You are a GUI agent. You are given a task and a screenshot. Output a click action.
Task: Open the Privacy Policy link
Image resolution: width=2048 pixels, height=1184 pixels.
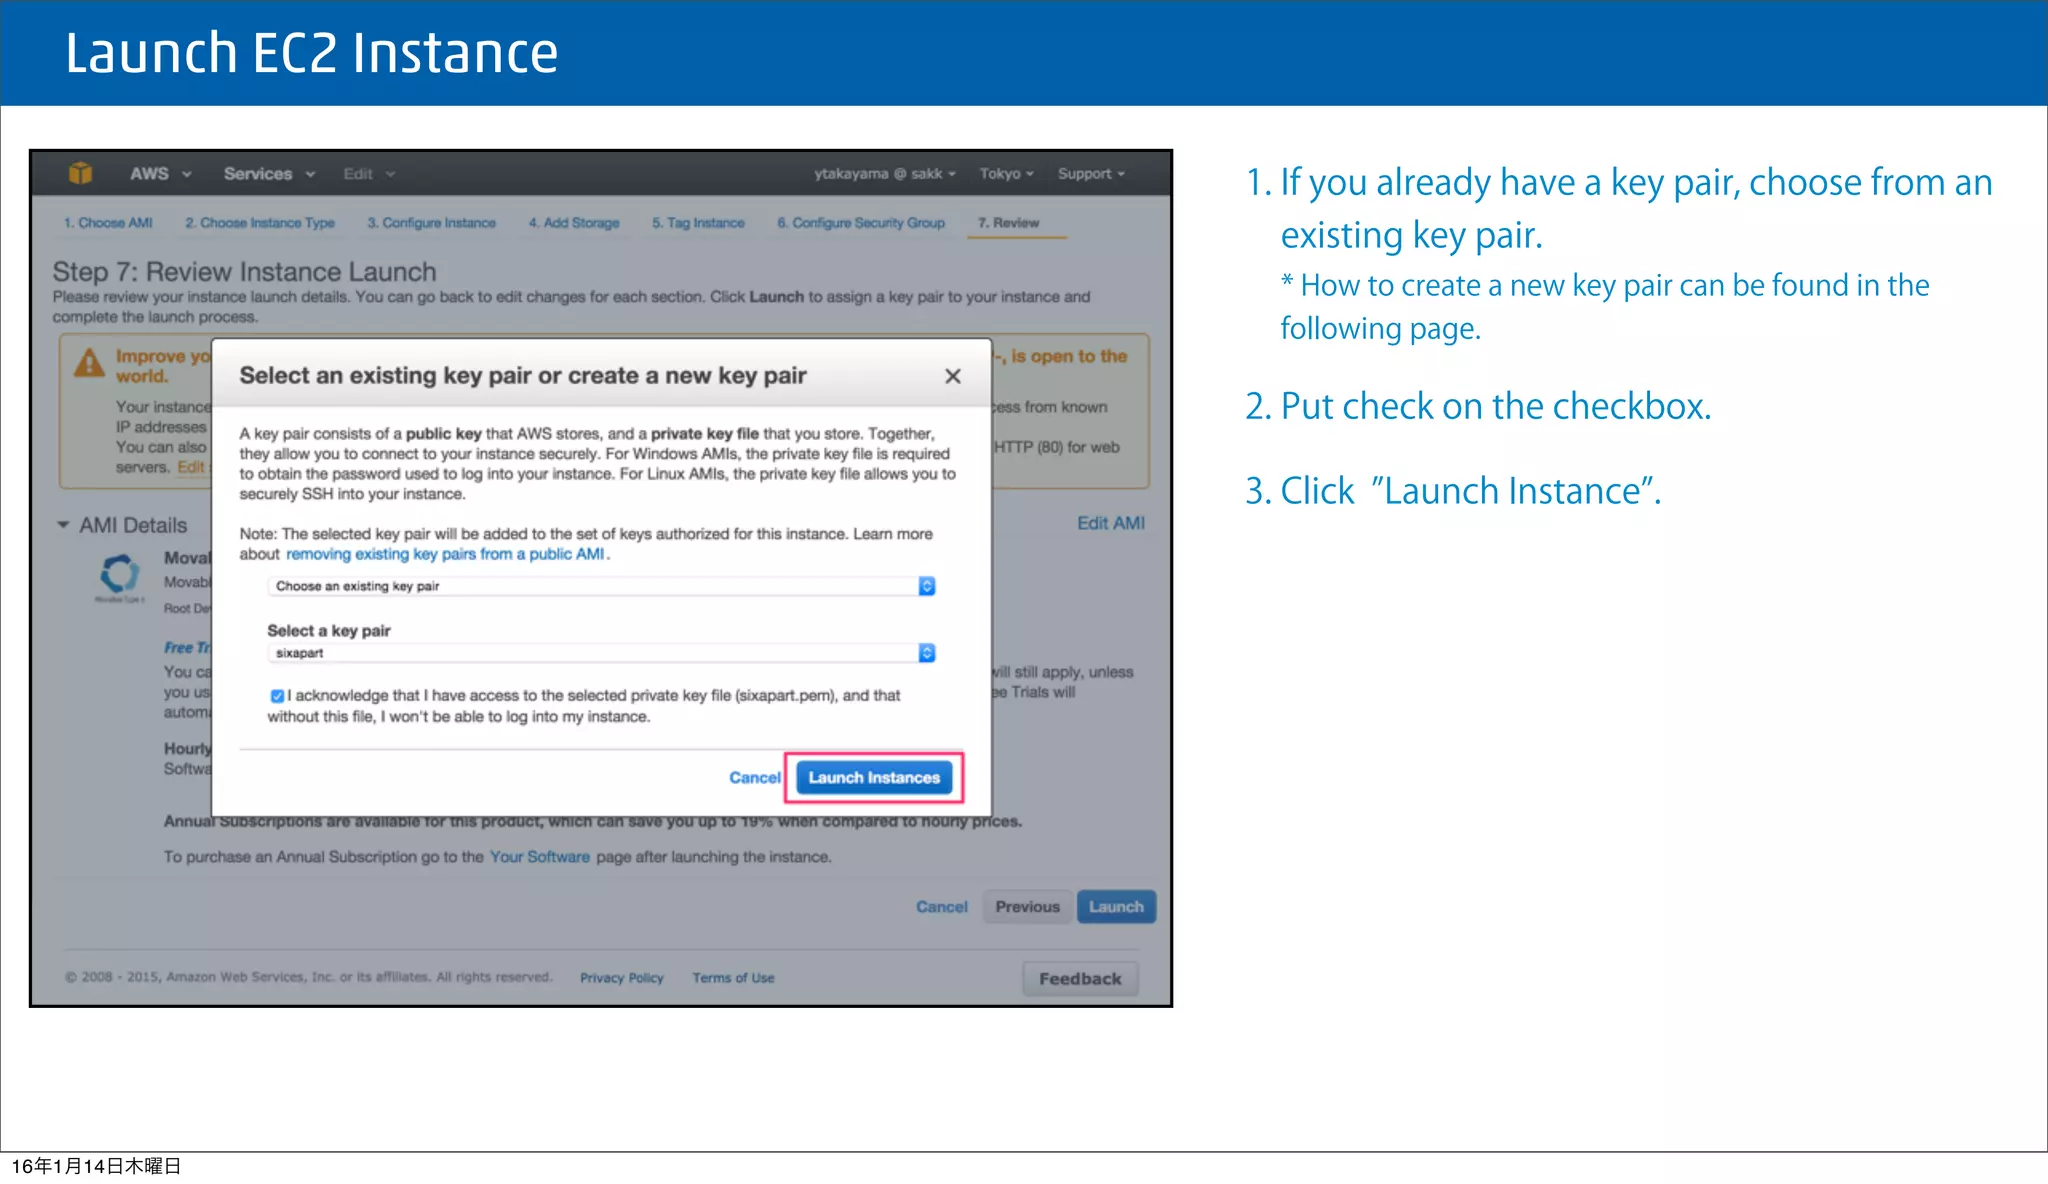pyautogui.click(x=622, y=978)
